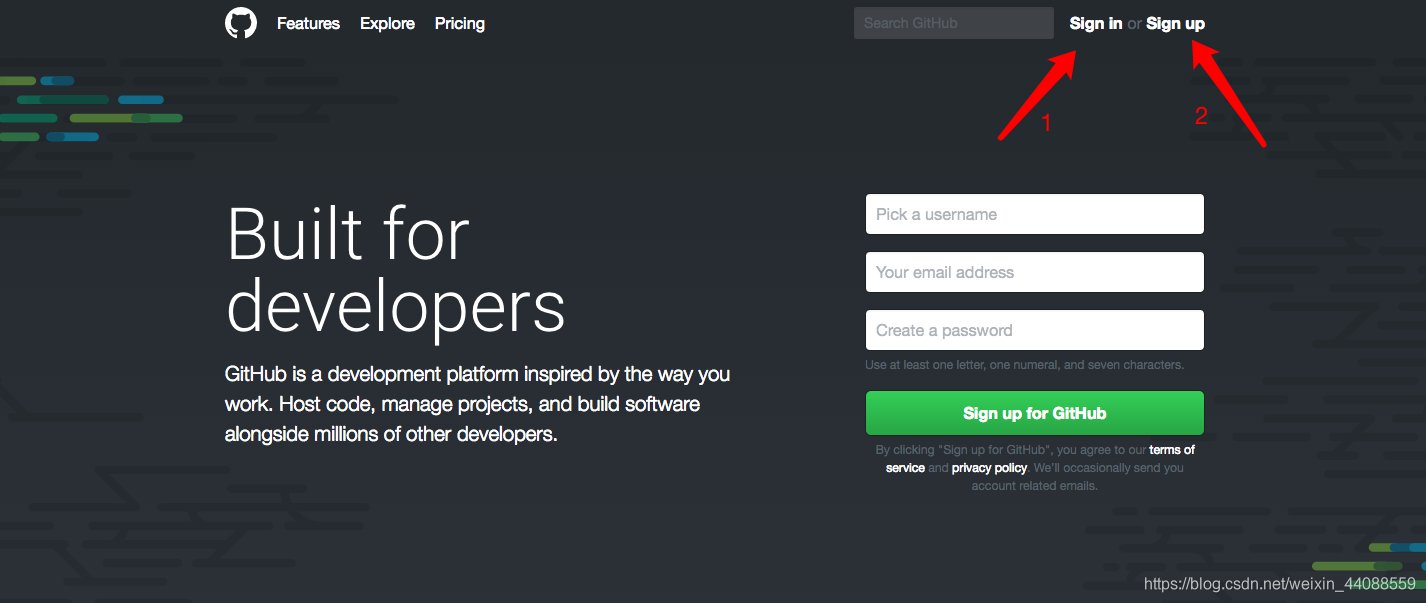Viewport: 1426px width, 603px height.
Task: Click the green Sign up for GitHub button
Action: click(x=1035, y=413)
